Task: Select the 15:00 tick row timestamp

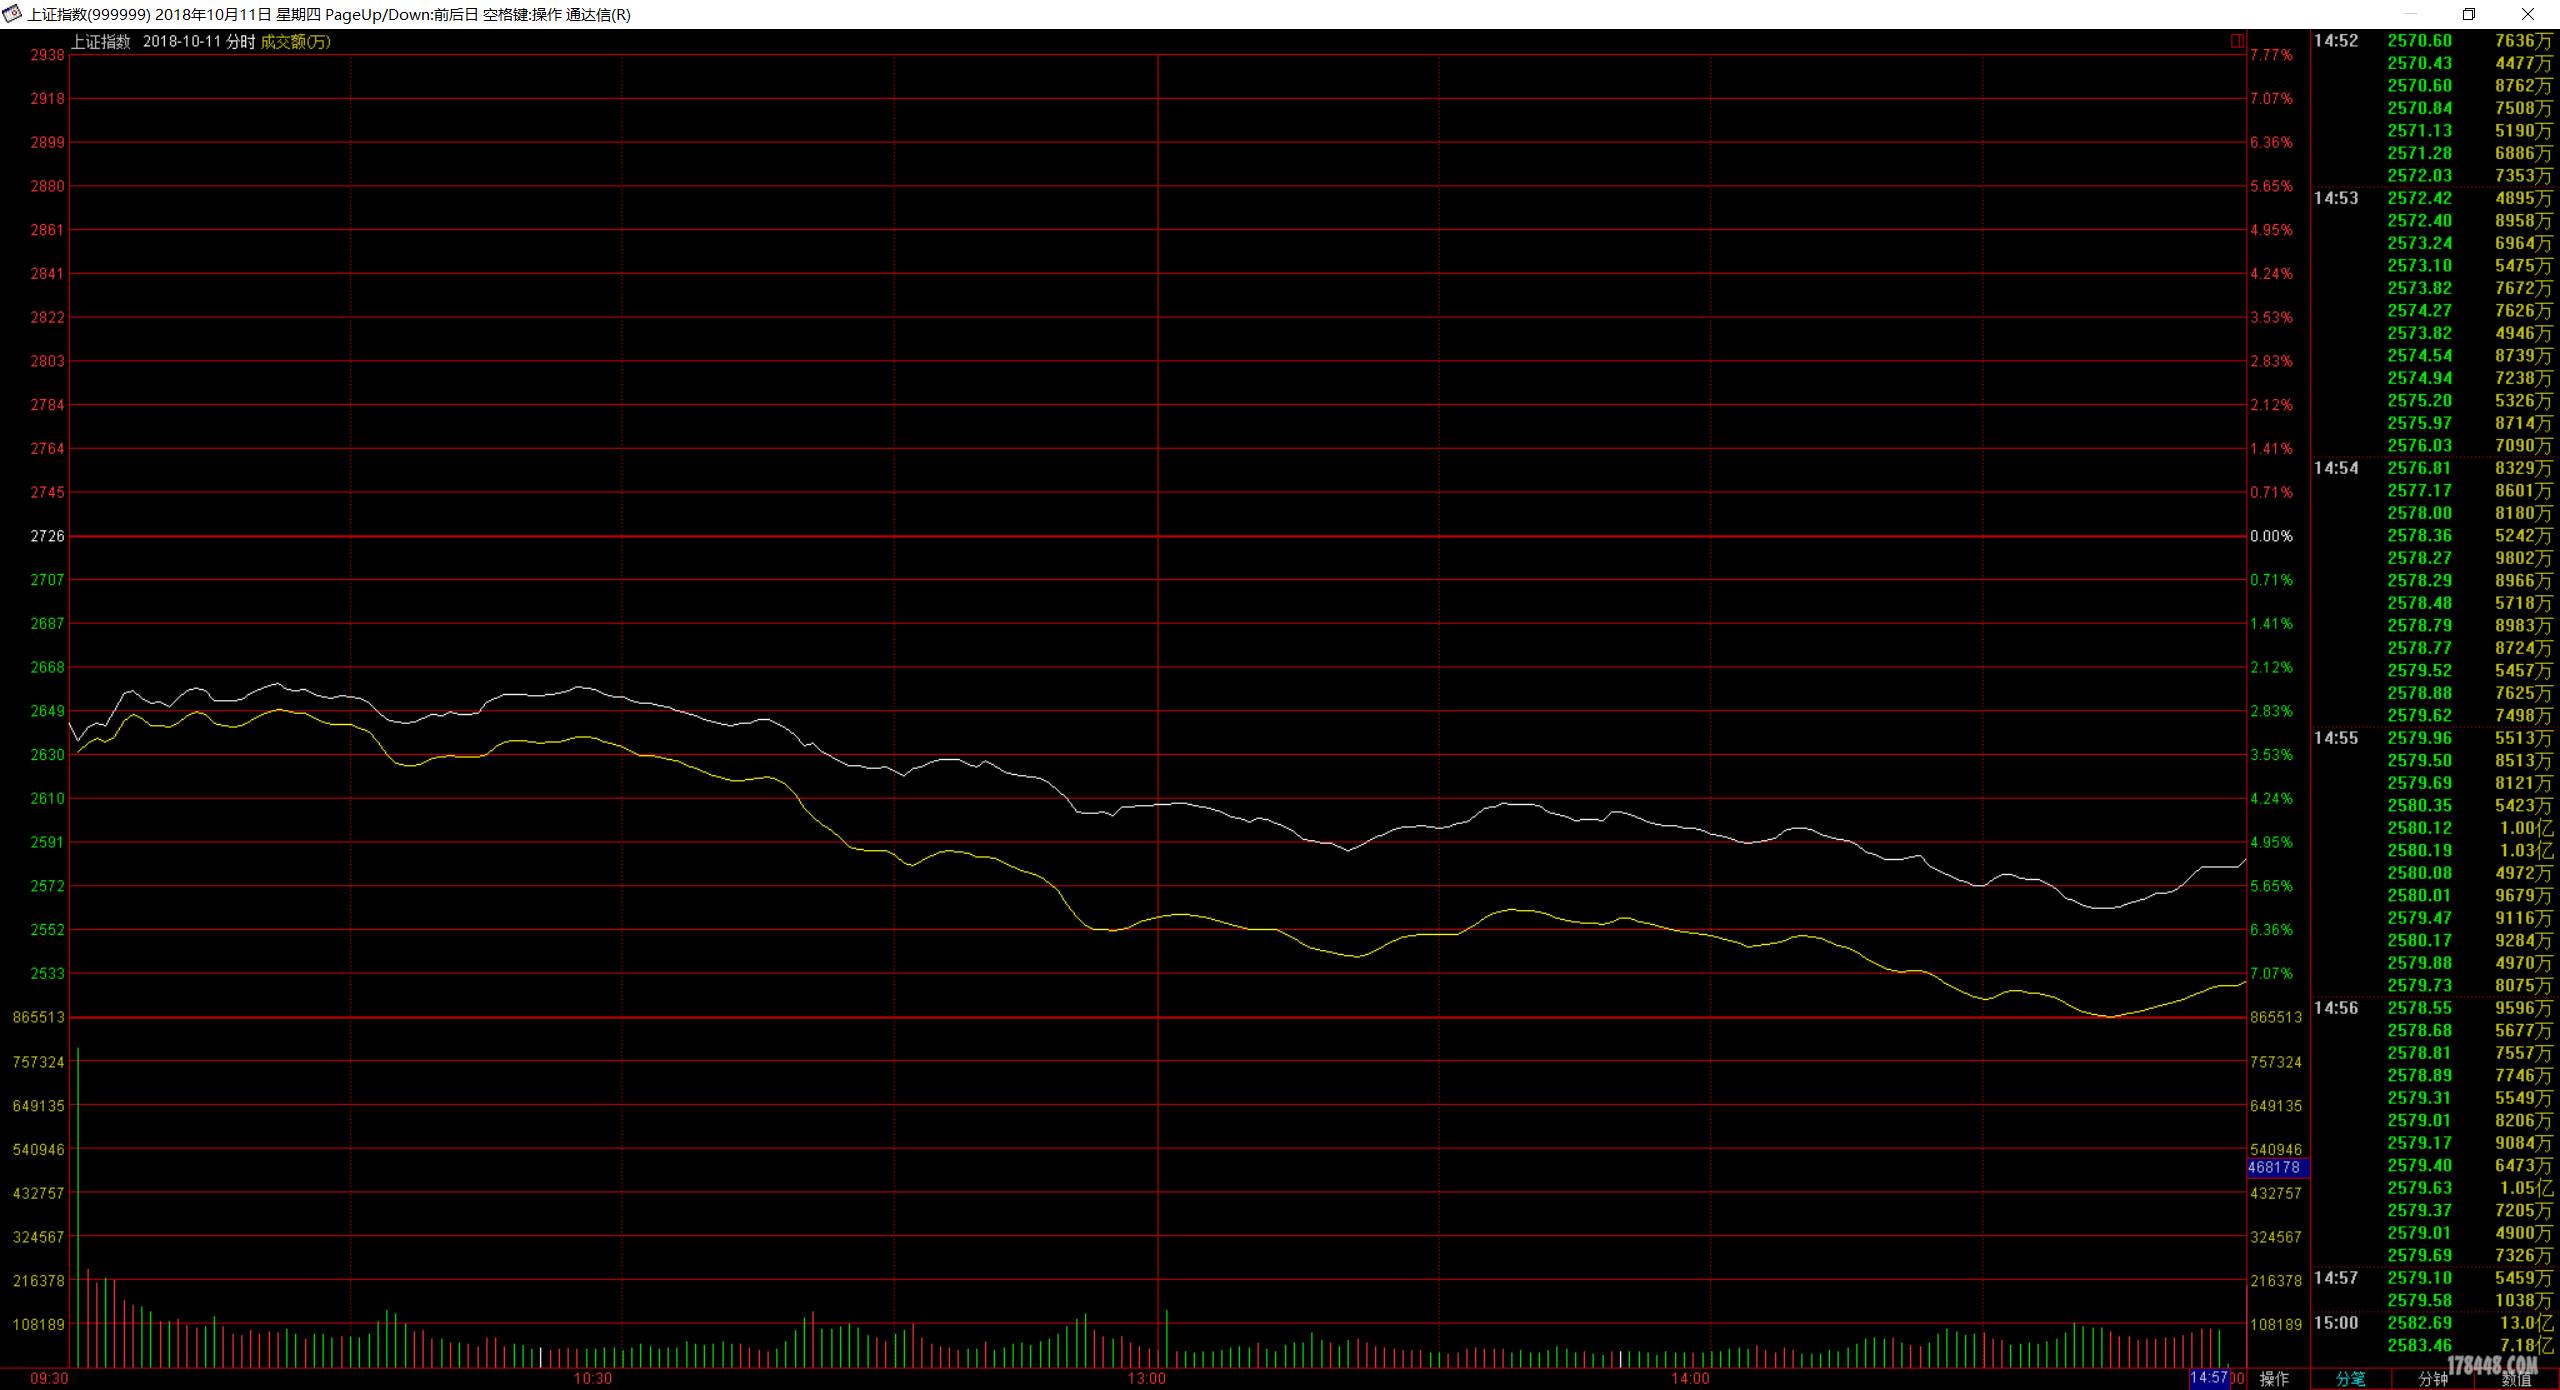Action: click(2336, 1323)
